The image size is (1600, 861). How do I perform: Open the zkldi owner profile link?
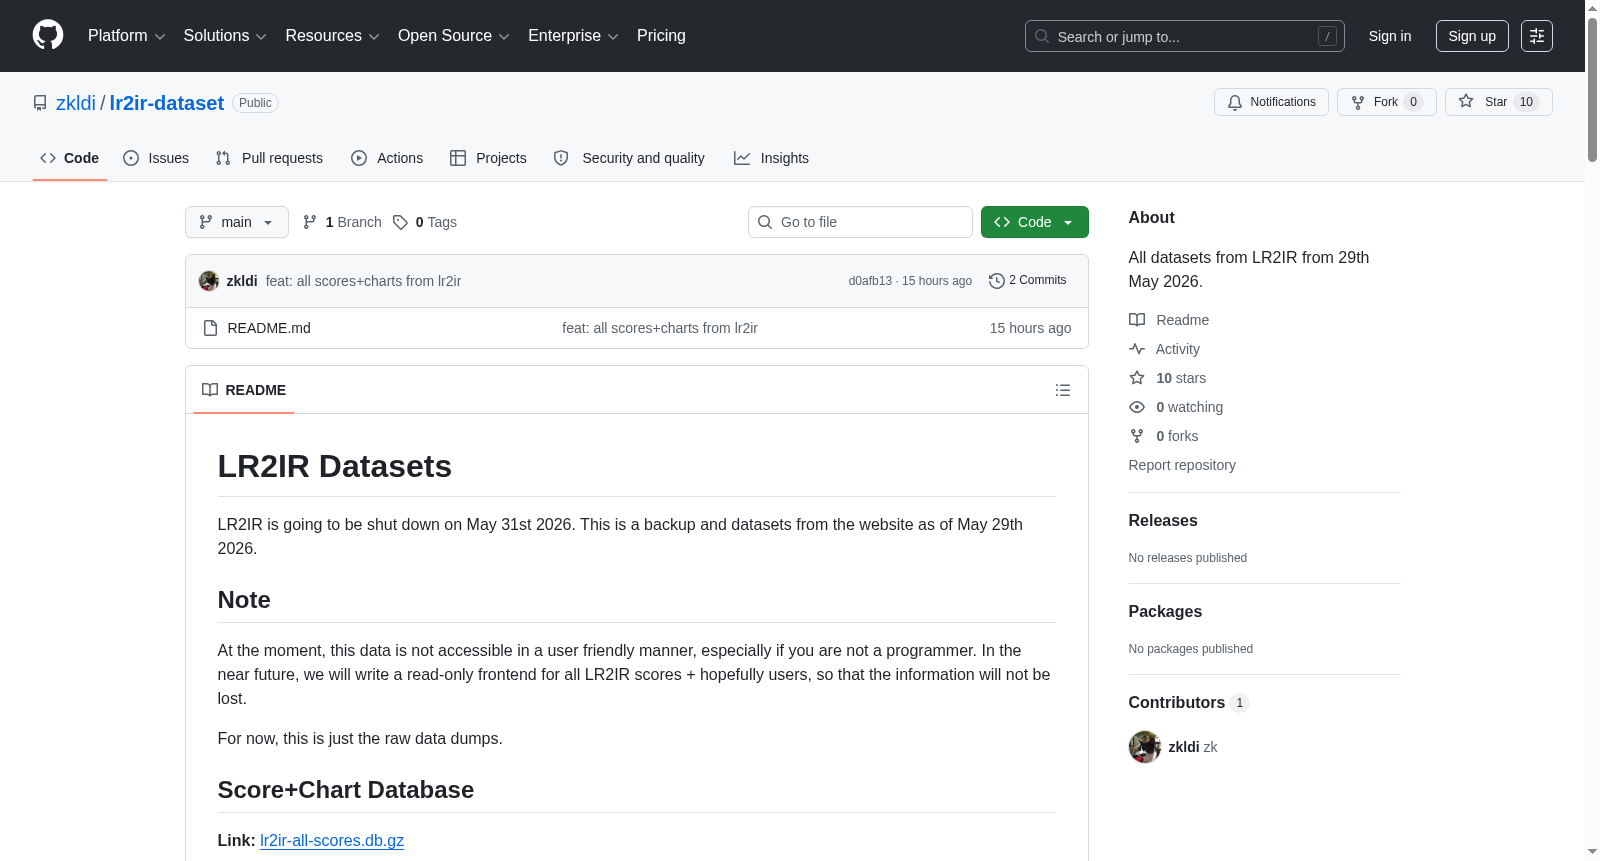click(x=76, y=103)
